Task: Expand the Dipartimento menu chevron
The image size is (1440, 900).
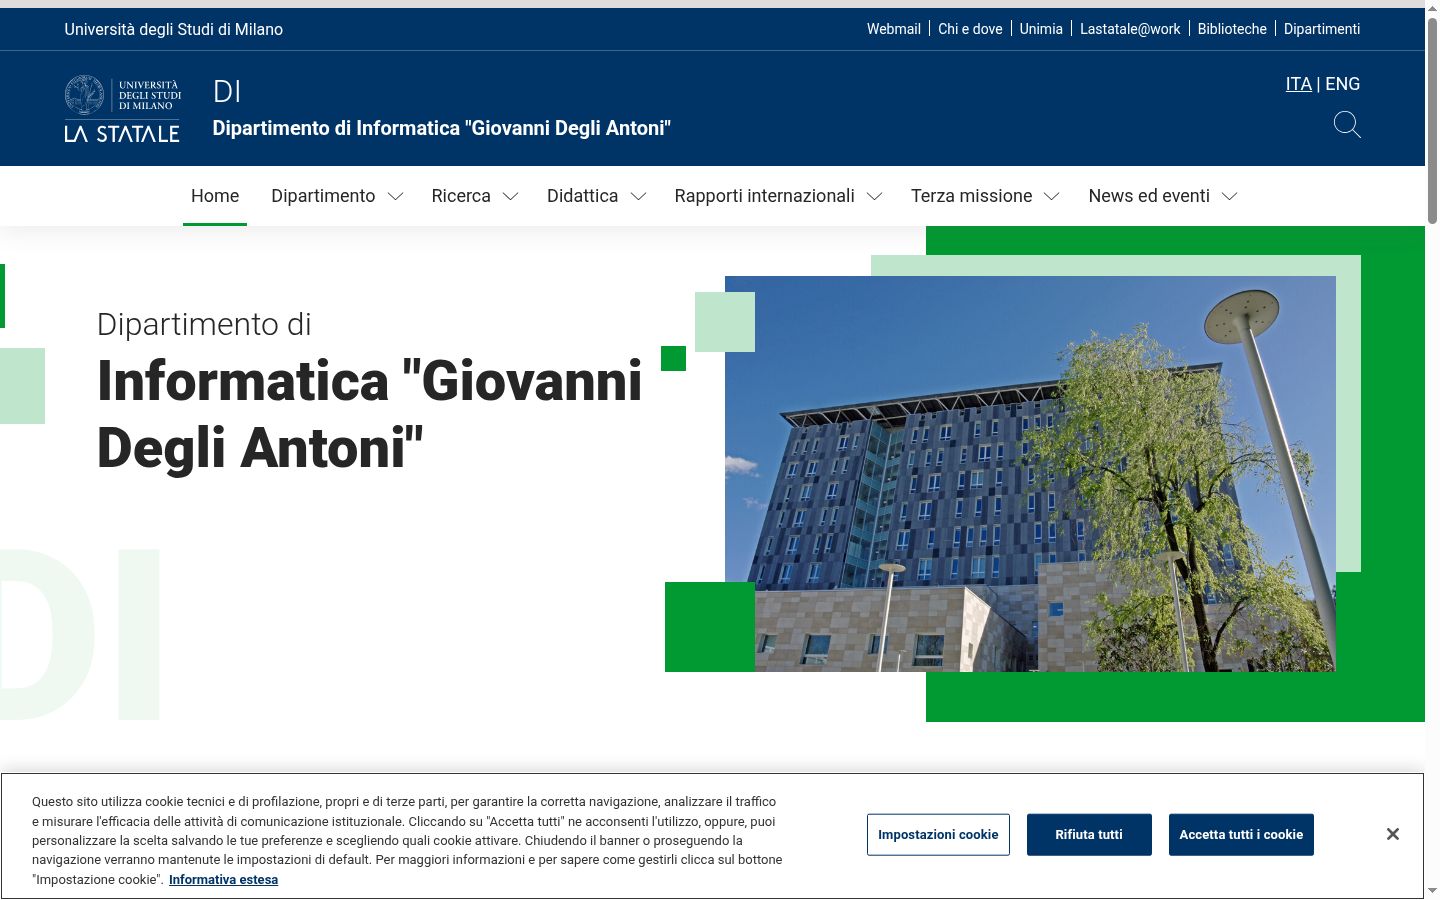Action: [395, 196]
